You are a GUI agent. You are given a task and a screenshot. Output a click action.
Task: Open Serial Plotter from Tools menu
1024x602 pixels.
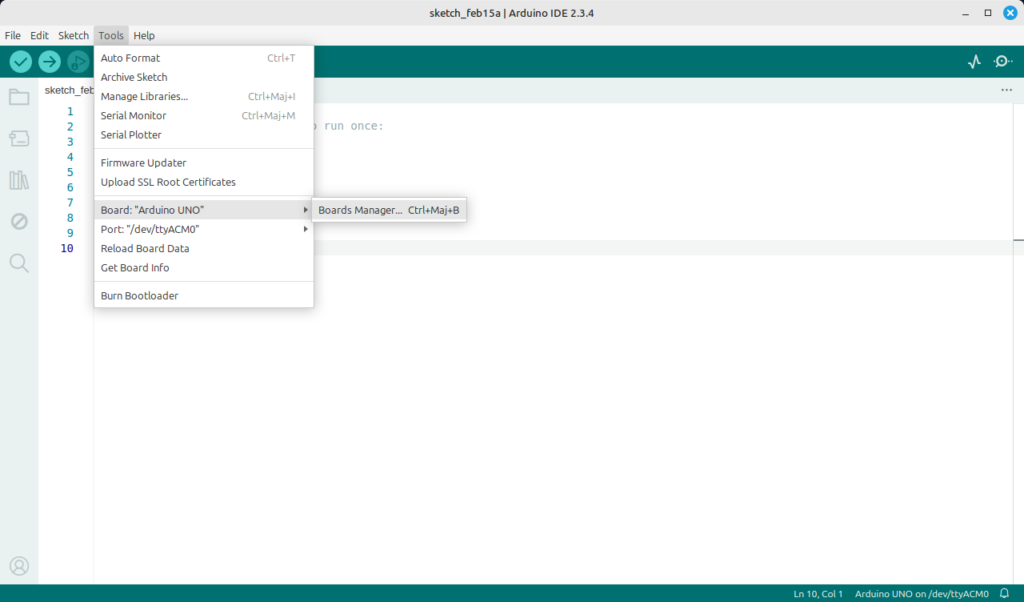click(x=204, y=135)
